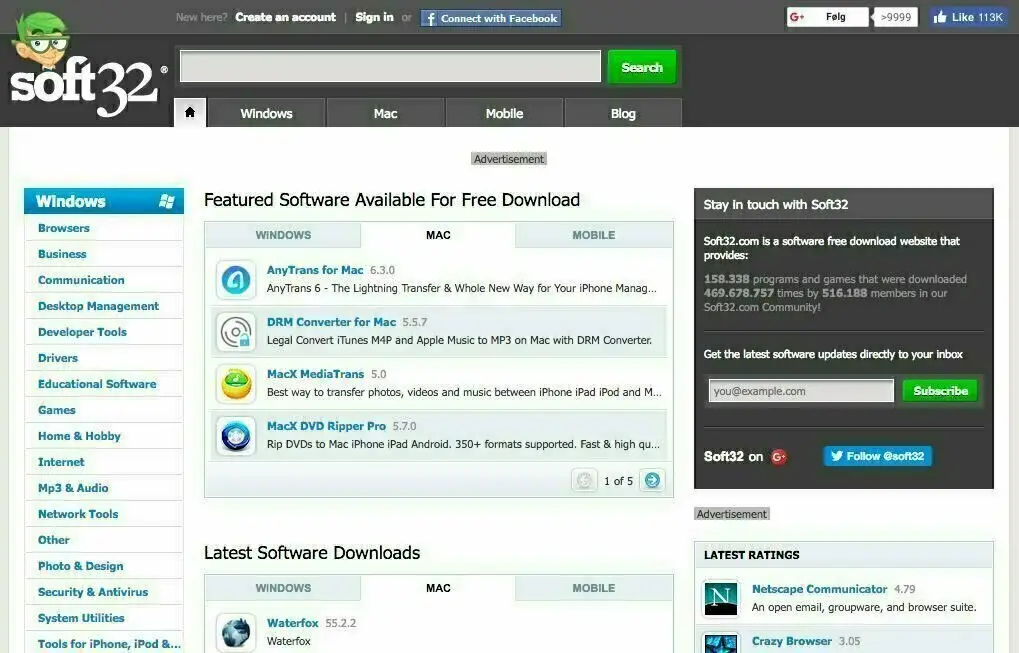Open MacX DVD Ripper Pro title link

[x=326, y=426]
